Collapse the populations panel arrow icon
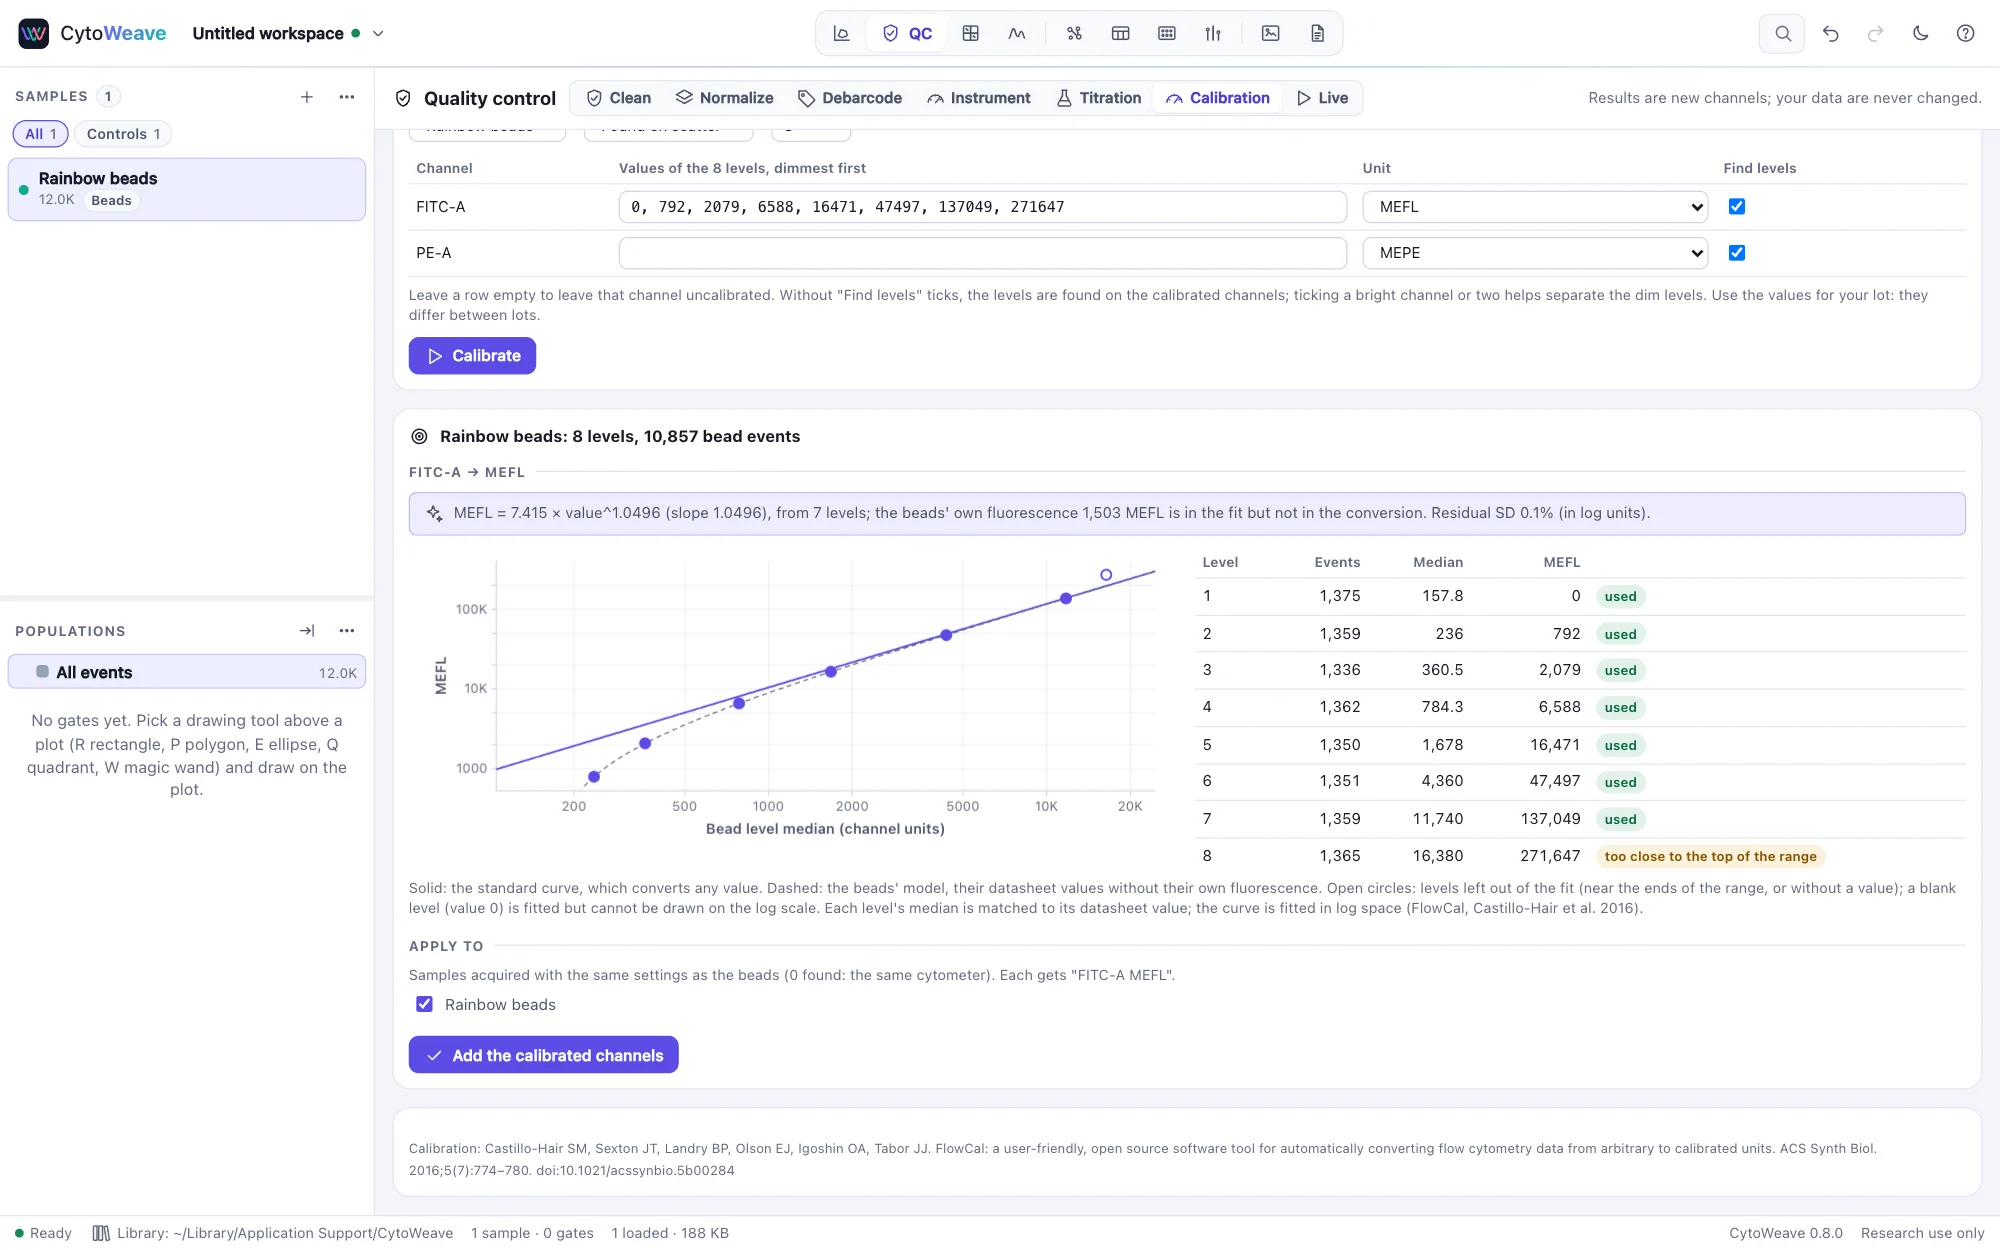Screen dimensions: 2000x1250 tap(307, 631)
